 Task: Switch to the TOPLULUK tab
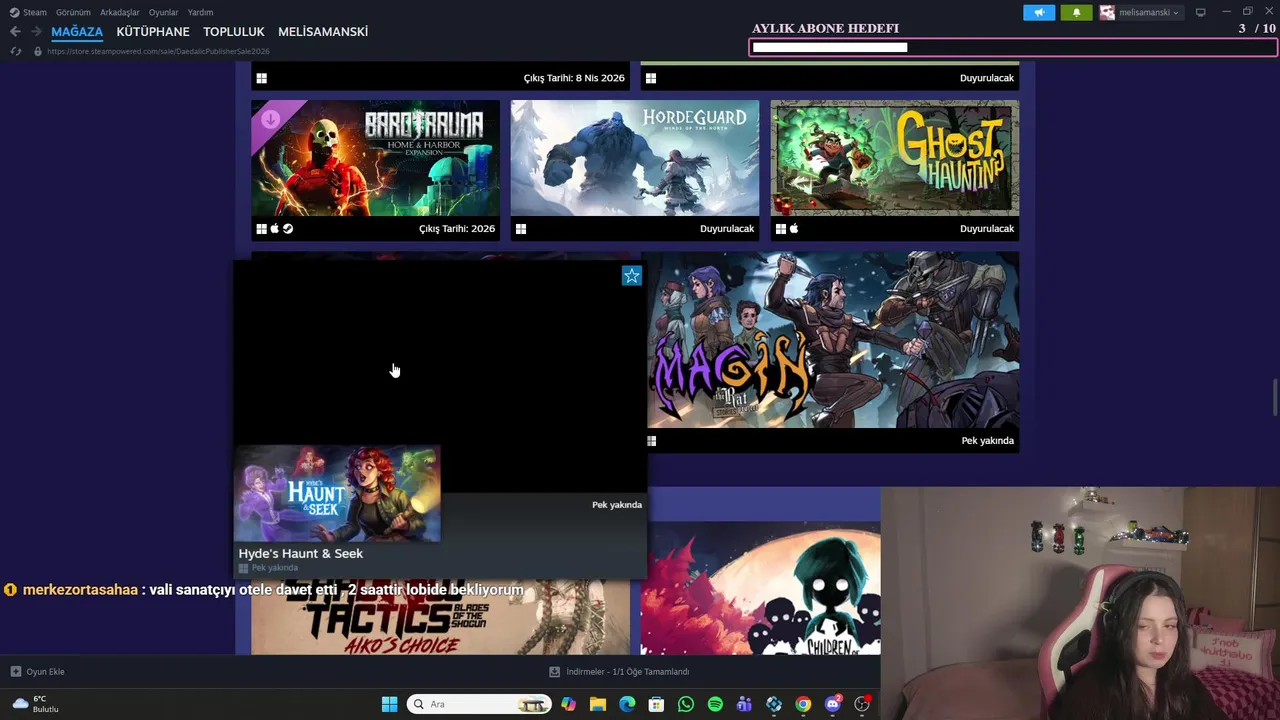pos(234,32)
